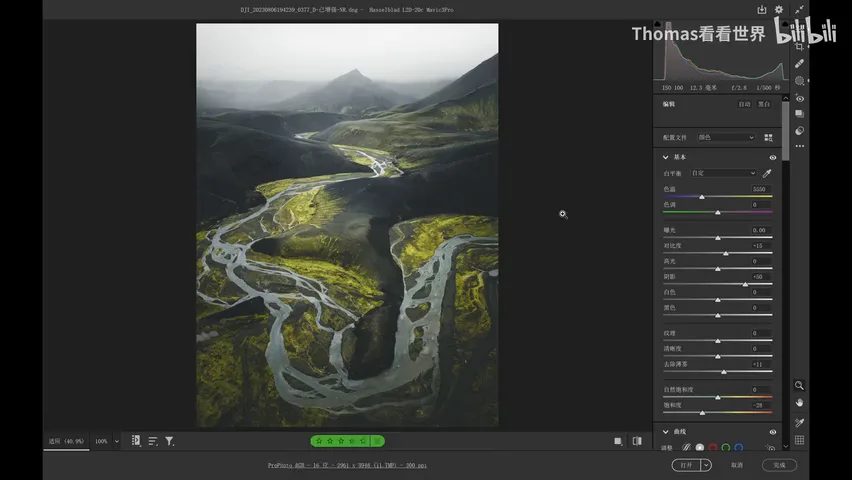Click the river landscape photo preview
Screen dimensions: 852x480
pos(347,225)
